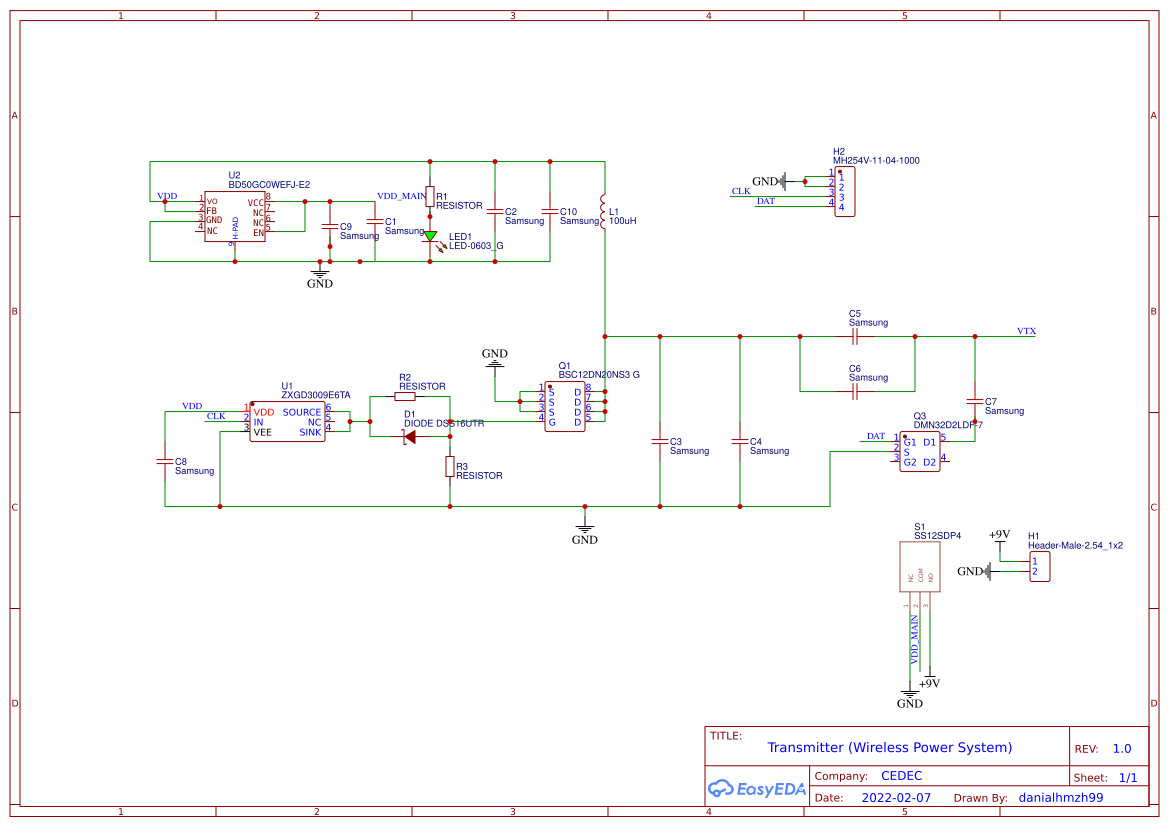
Task: Select the U1 ZXGD3009E6TA gate driver
Action: pos(288,421)
